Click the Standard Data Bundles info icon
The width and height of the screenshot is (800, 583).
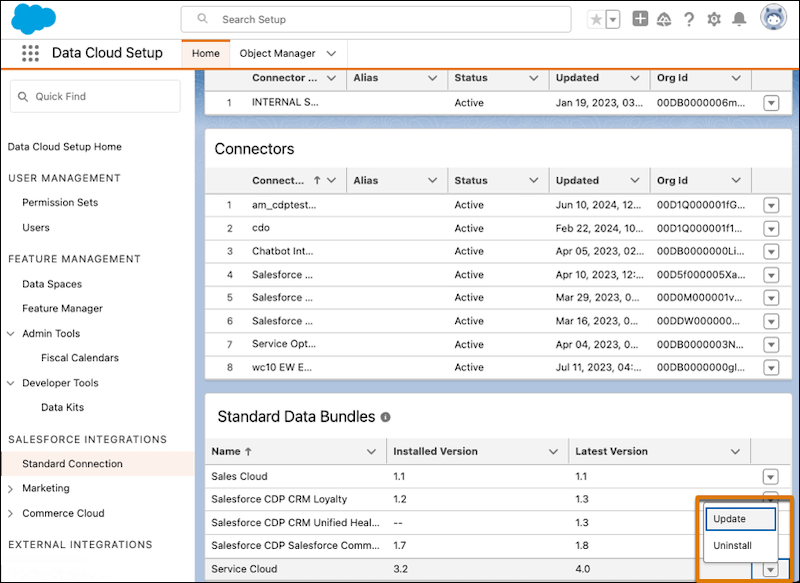[x=385, y=417]
